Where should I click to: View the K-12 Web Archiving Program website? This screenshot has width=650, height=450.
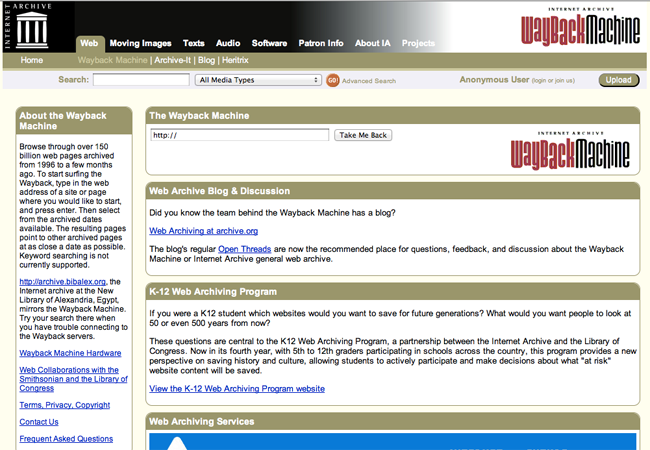pyautogui.click(x=236, y=388)
